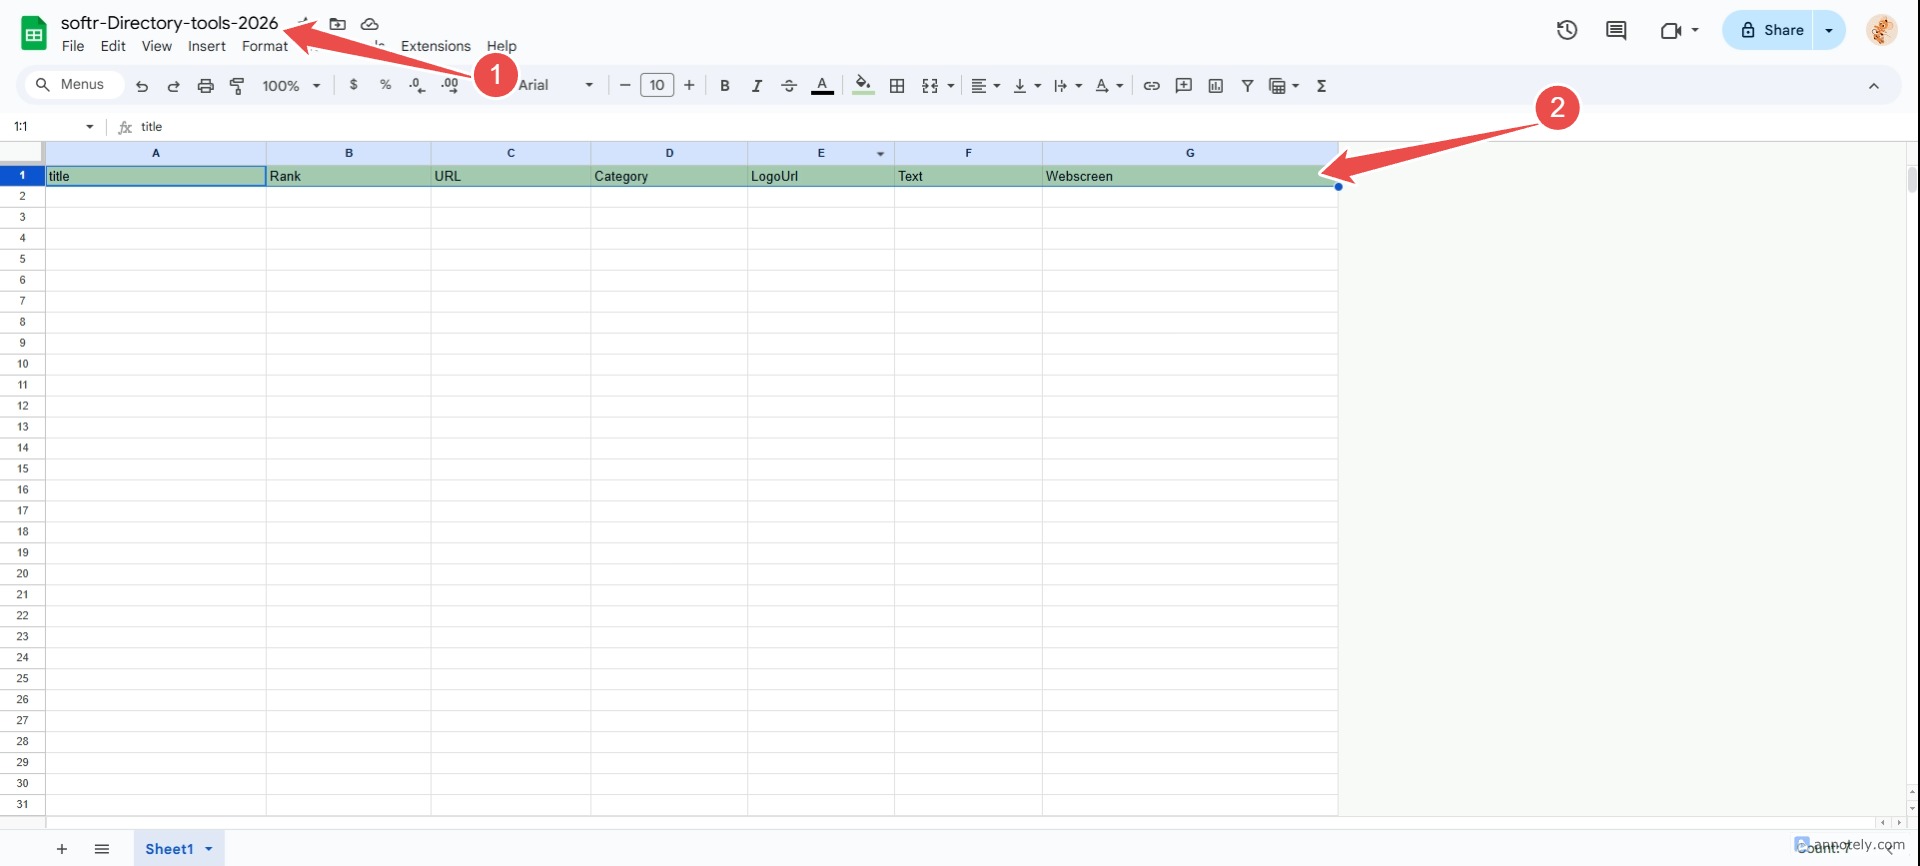The width and height of the screenshot is (1920, 866).
Task: Toggle italic formatting
Action: pos(756,86)
